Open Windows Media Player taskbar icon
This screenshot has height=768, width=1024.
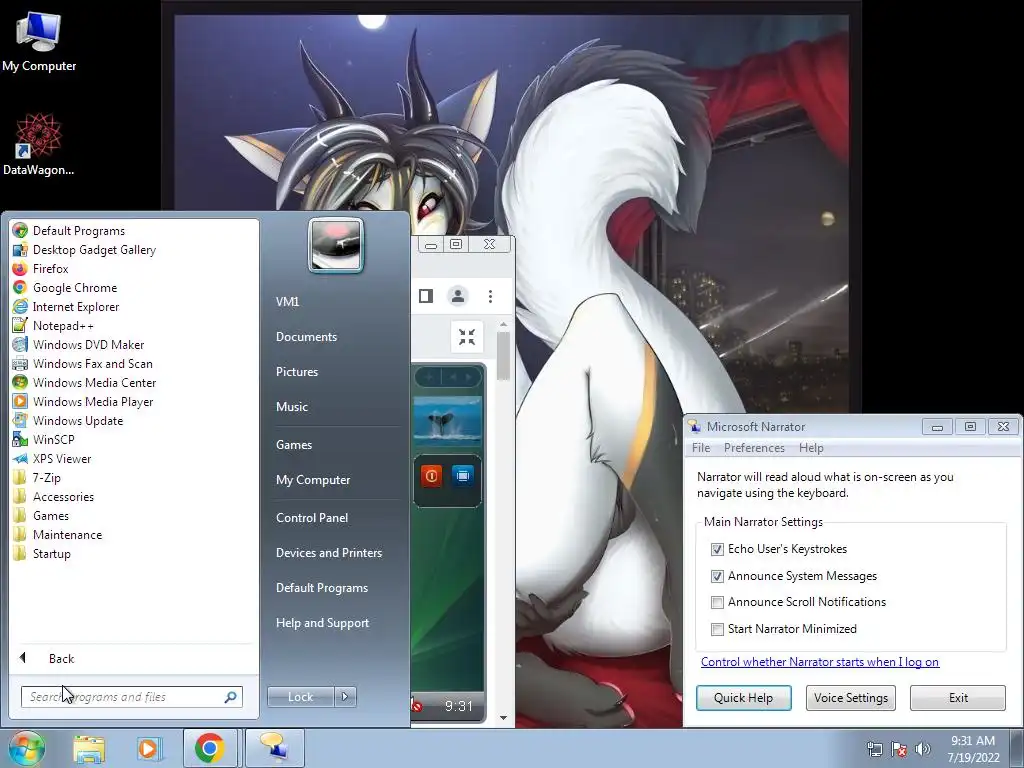click(x=149, y=748)
